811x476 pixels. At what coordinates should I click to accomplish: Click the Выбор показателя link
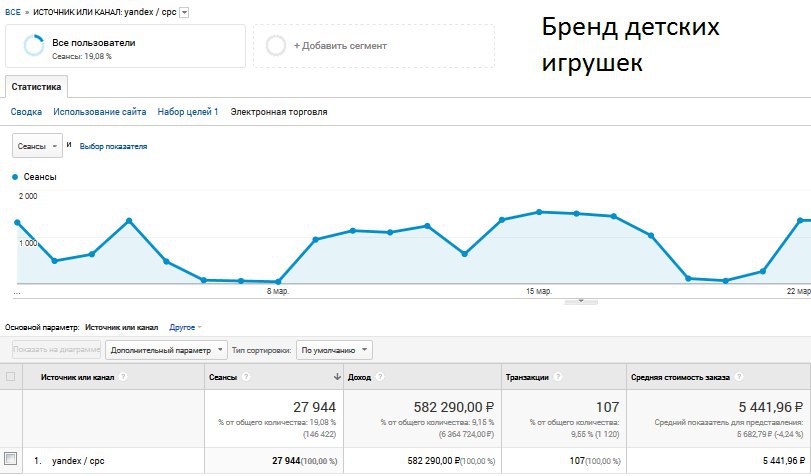point(113,146)
